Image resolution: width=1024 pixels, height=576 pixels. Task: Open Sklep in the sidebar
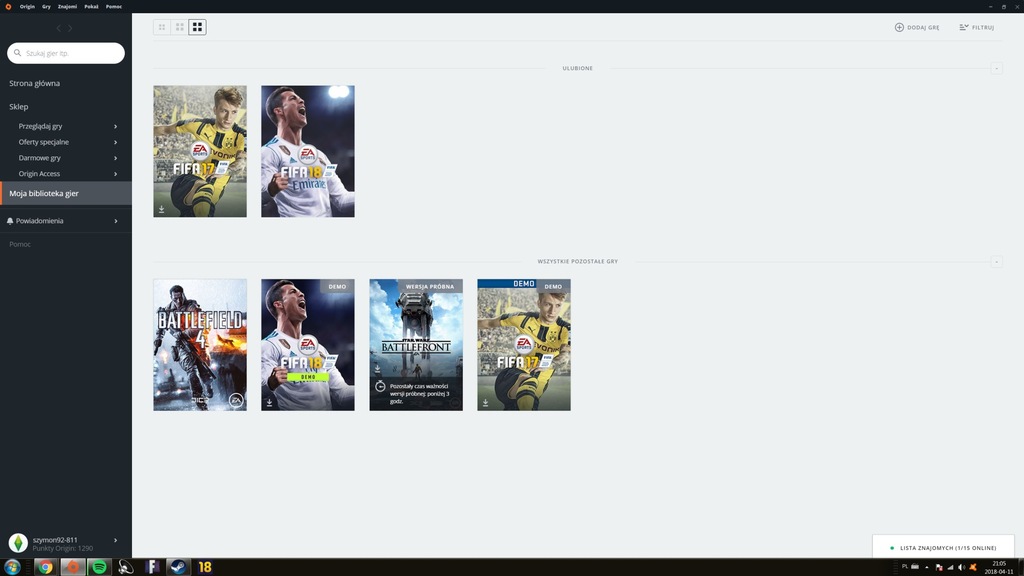click(x=18, y=106)
